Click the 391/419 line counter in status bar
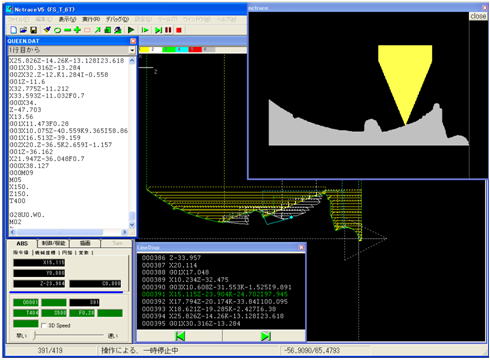 tap(50, 350)
